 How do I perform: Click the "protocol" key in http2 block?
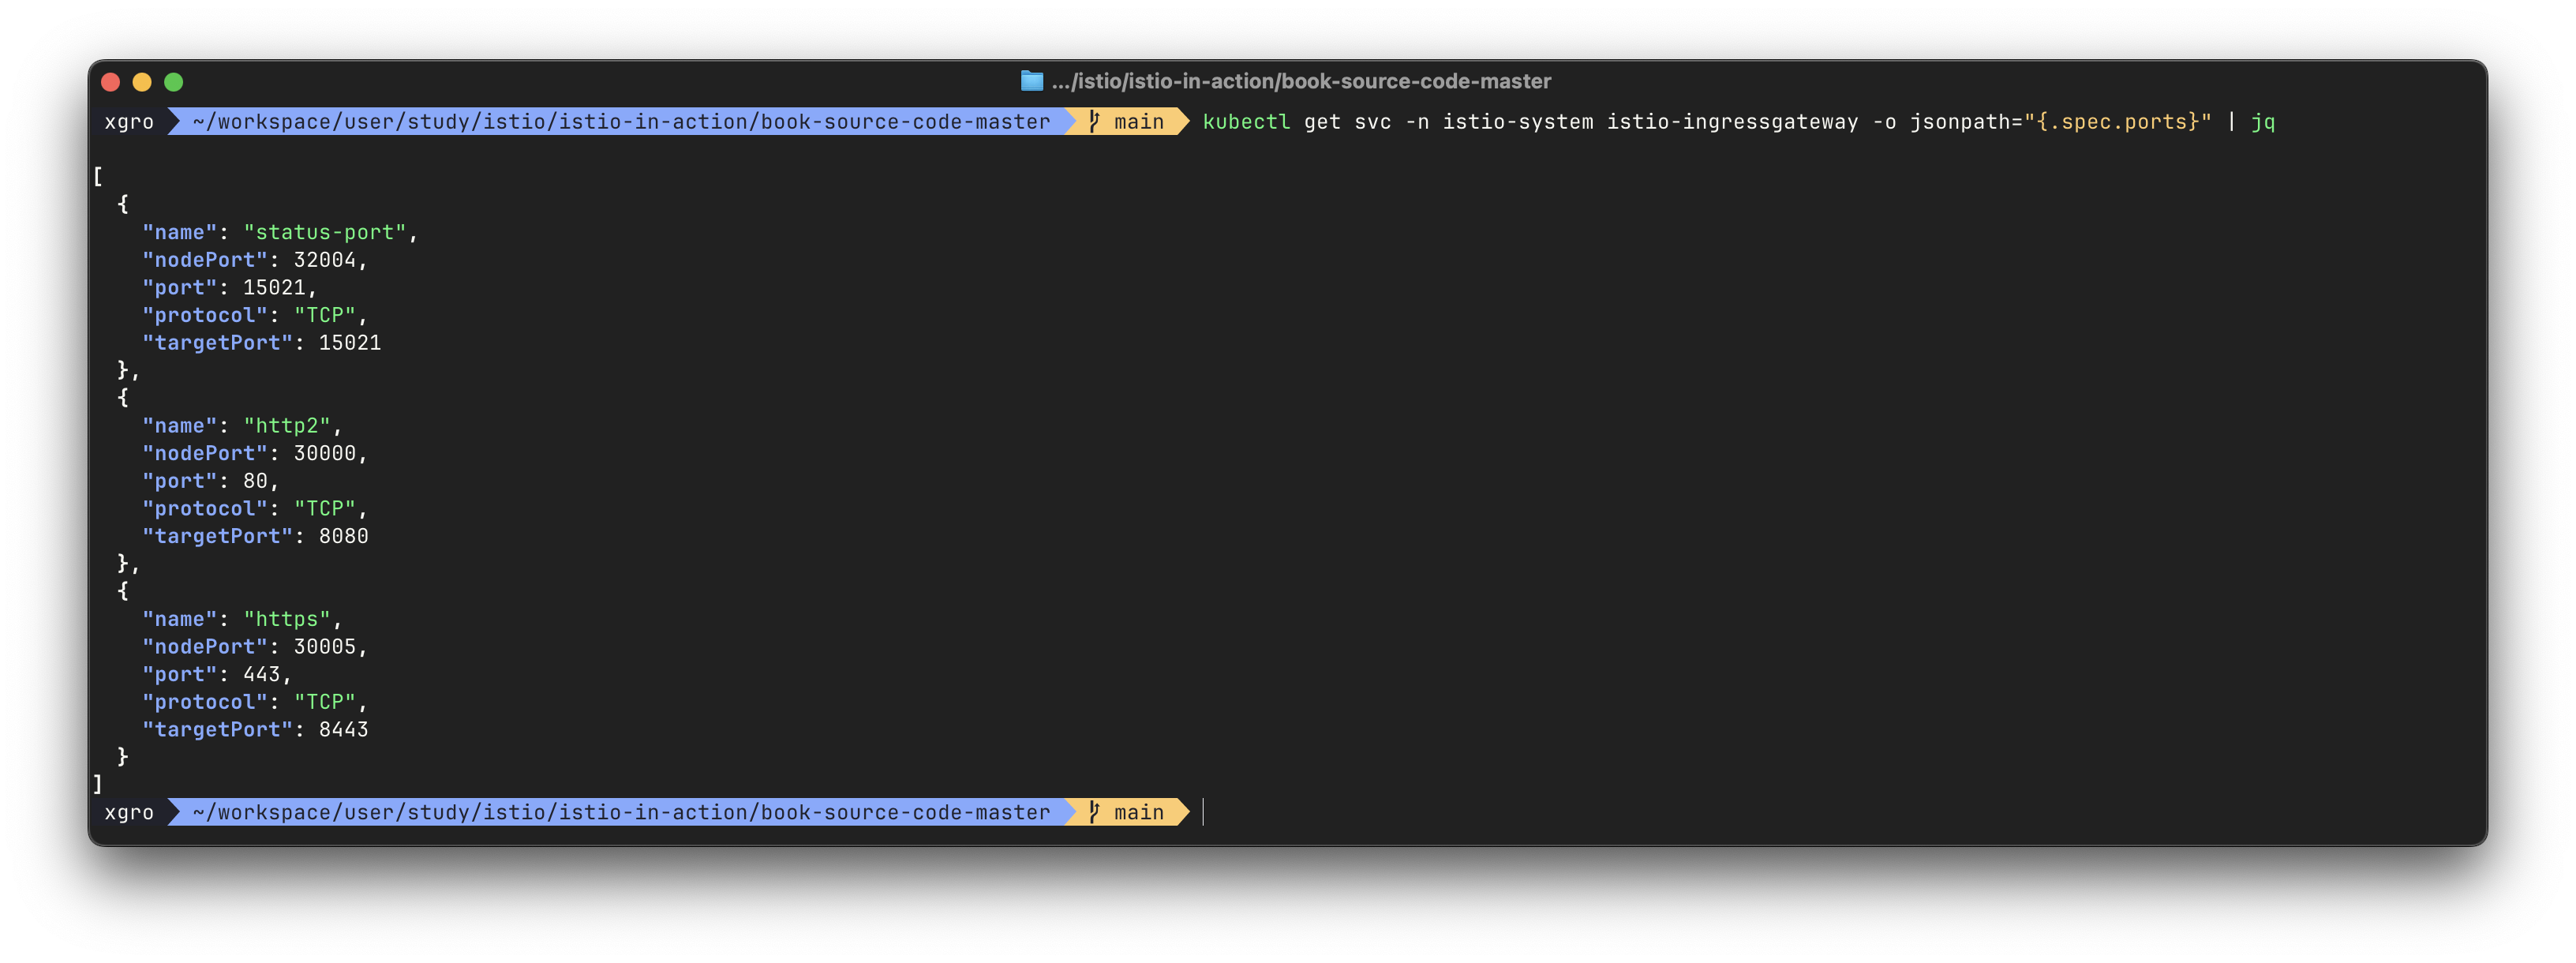[x=205, y=509]
